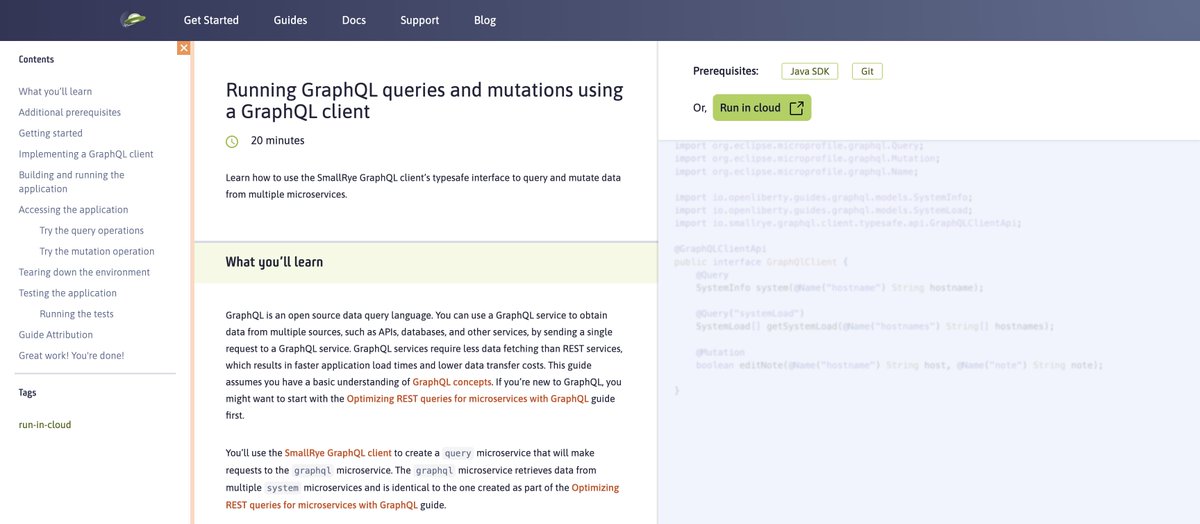This screenshot has width=1200, height=524.
Task: Click the public interface GraphQlClient code line
Action: point(761,262)
